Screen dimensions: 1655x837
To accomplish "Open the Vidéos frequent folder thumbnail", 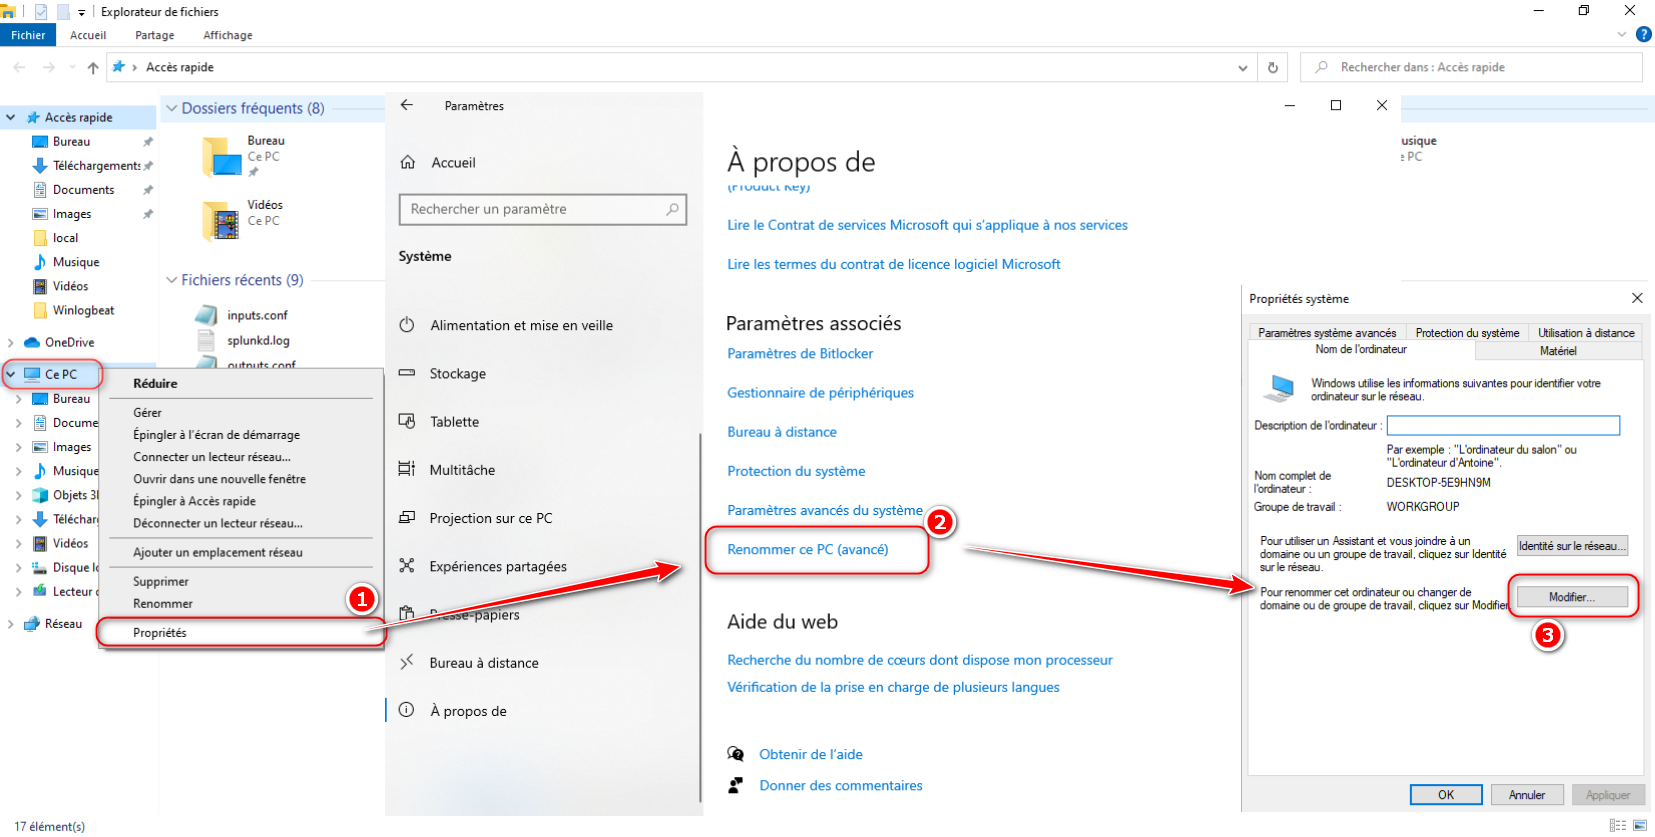I will pos(221,221).
